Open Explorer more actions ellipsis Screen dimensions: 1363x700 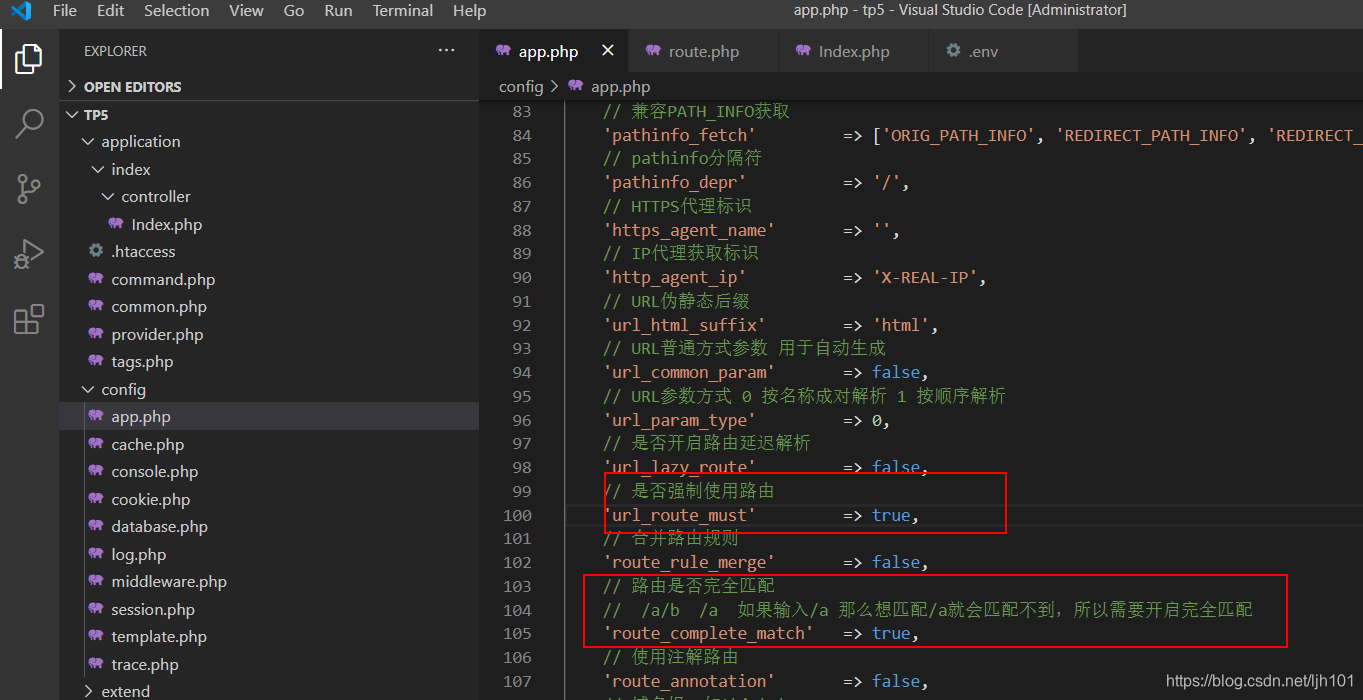tap(446, 50)
